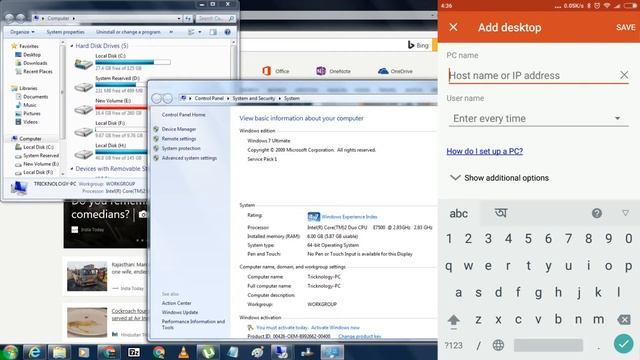Toggle the preview pane icon in Explorer

pos(213,32)
